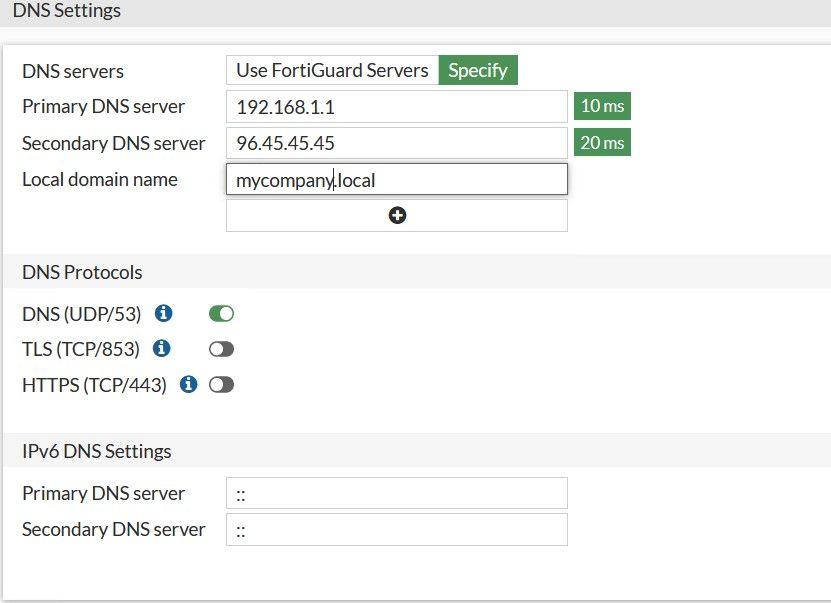Click the IPv6 DNS Settings section header
Image resolution: width=831 pixels, height=603 pixels.
click(97, 451)
